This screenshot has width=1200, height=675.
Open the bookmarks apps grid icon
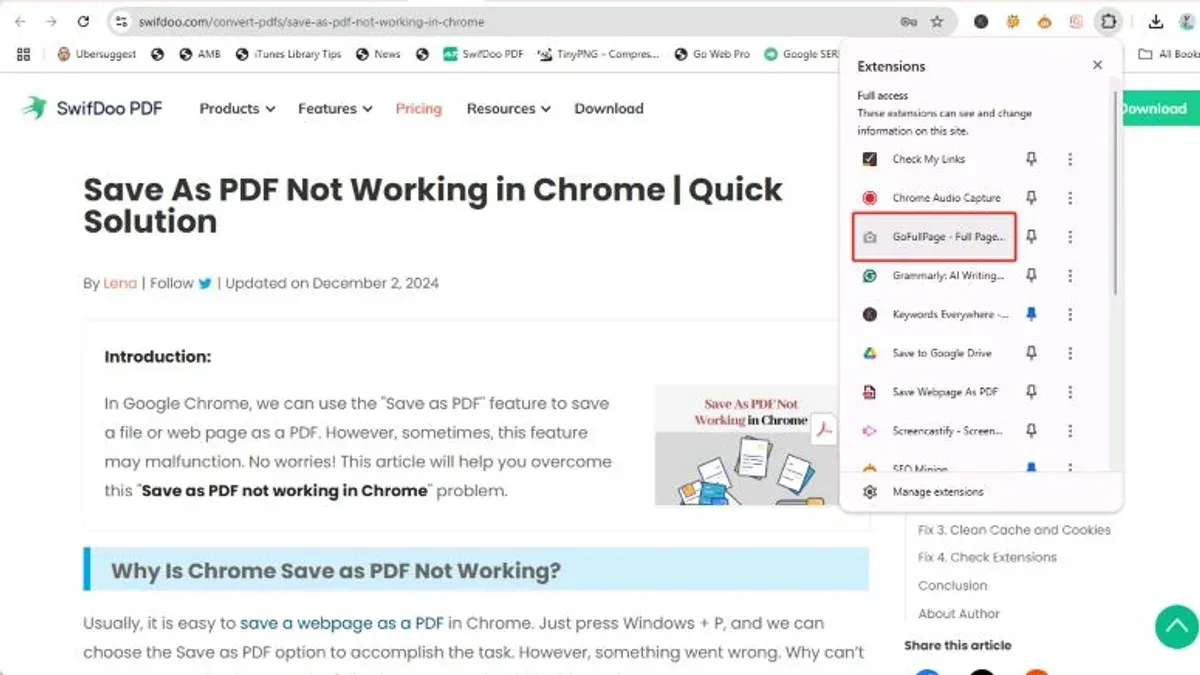(24, 54)
